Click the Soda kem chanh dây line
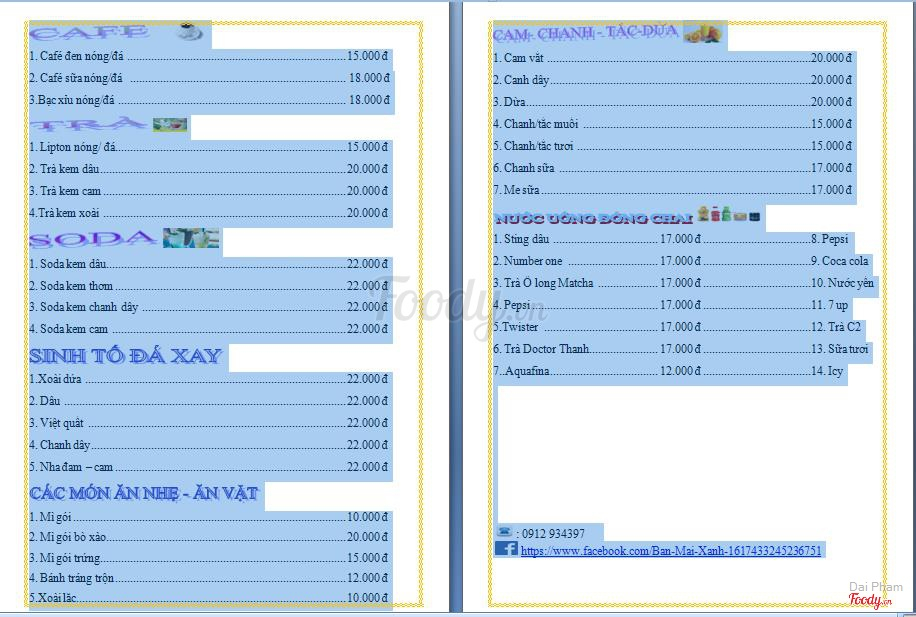 pos(209,307)
